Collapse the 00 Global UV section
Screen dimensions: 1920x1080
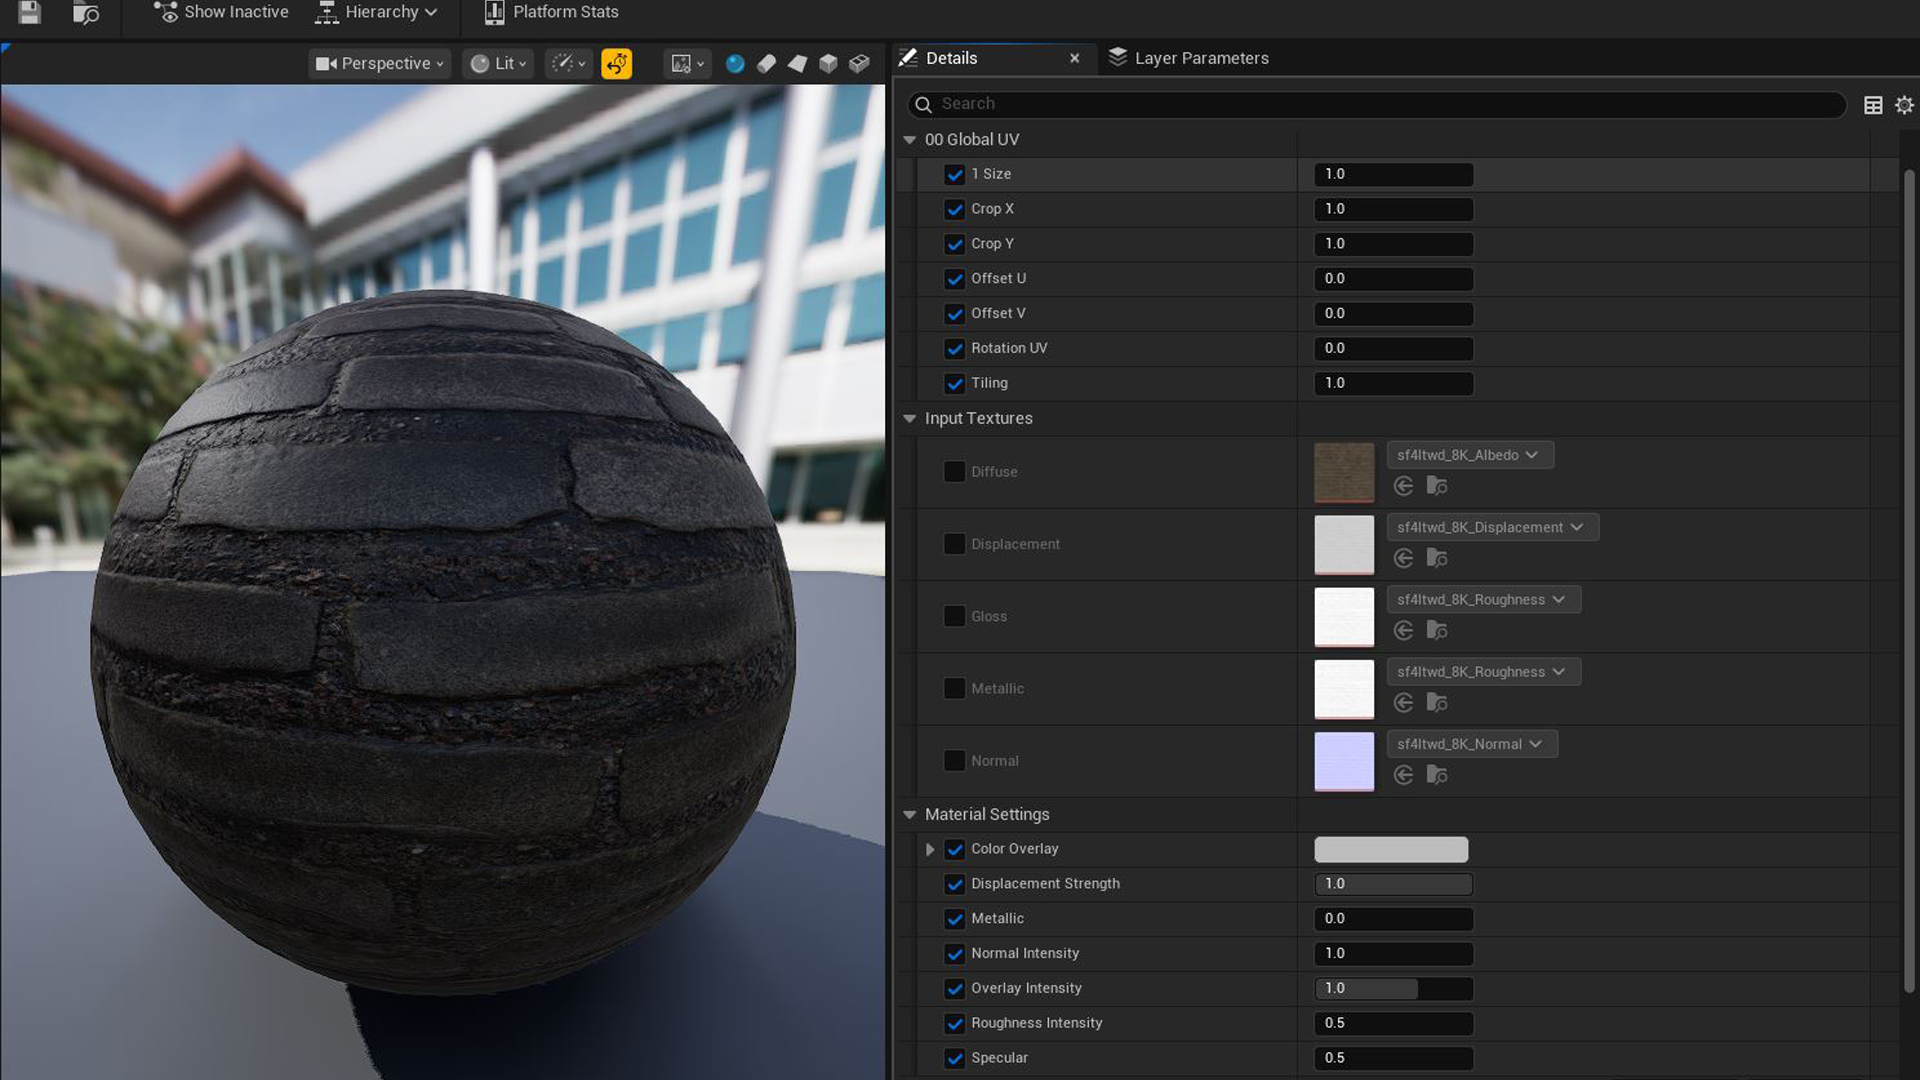pyautogui.click(x=910, y=140)
